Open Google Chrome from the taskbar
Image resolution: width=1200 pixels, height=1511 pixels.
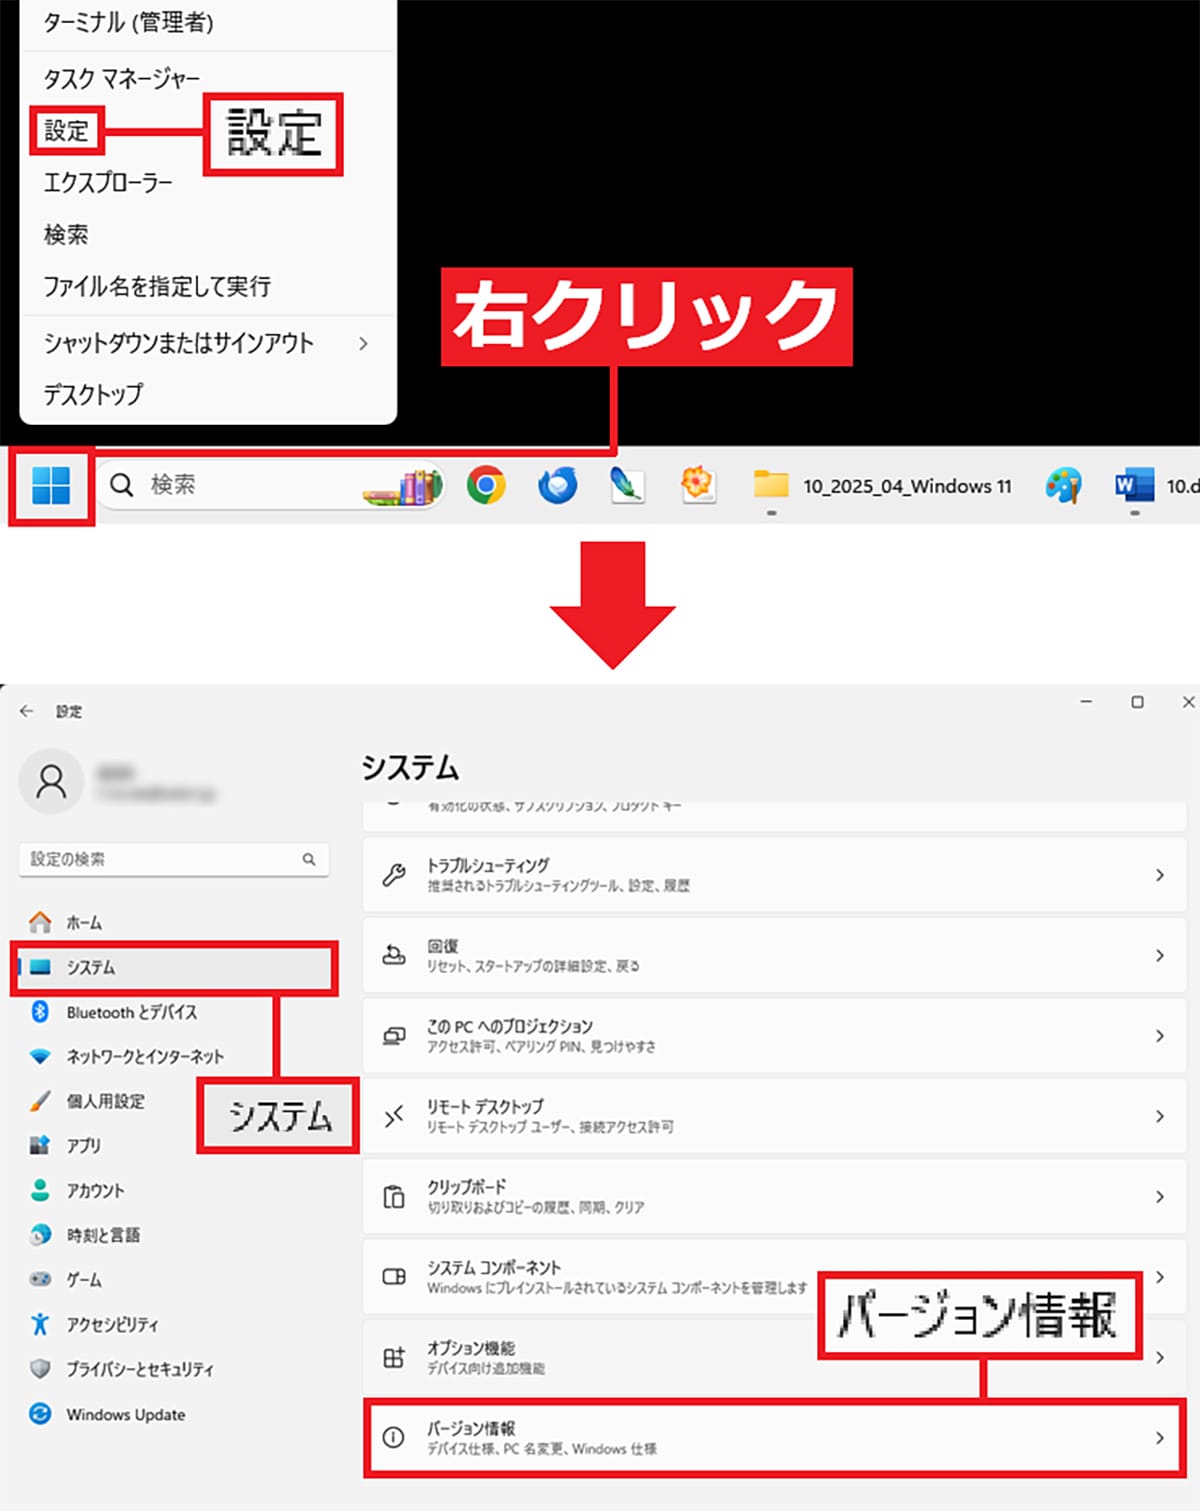(x=486, y=485)
